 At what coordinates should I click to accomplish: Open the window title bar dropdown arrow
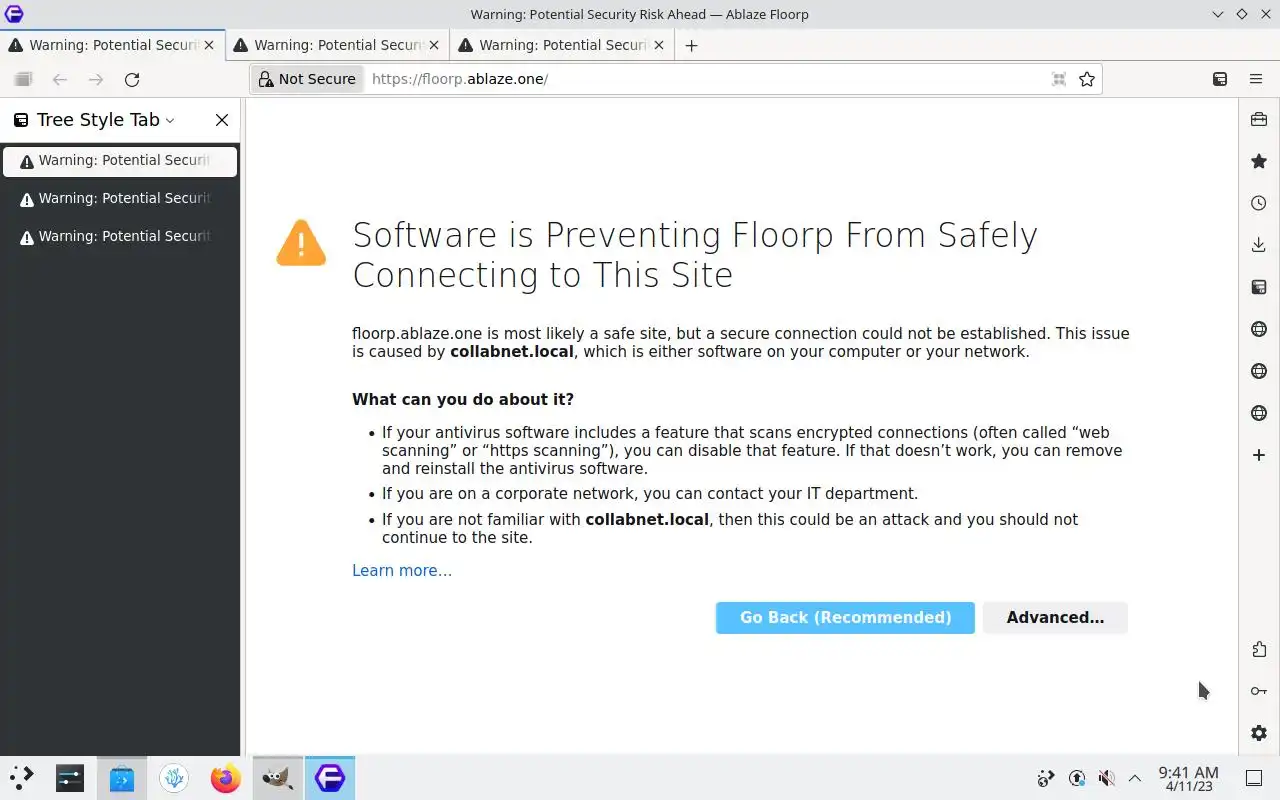click(x=1217, y=14)
